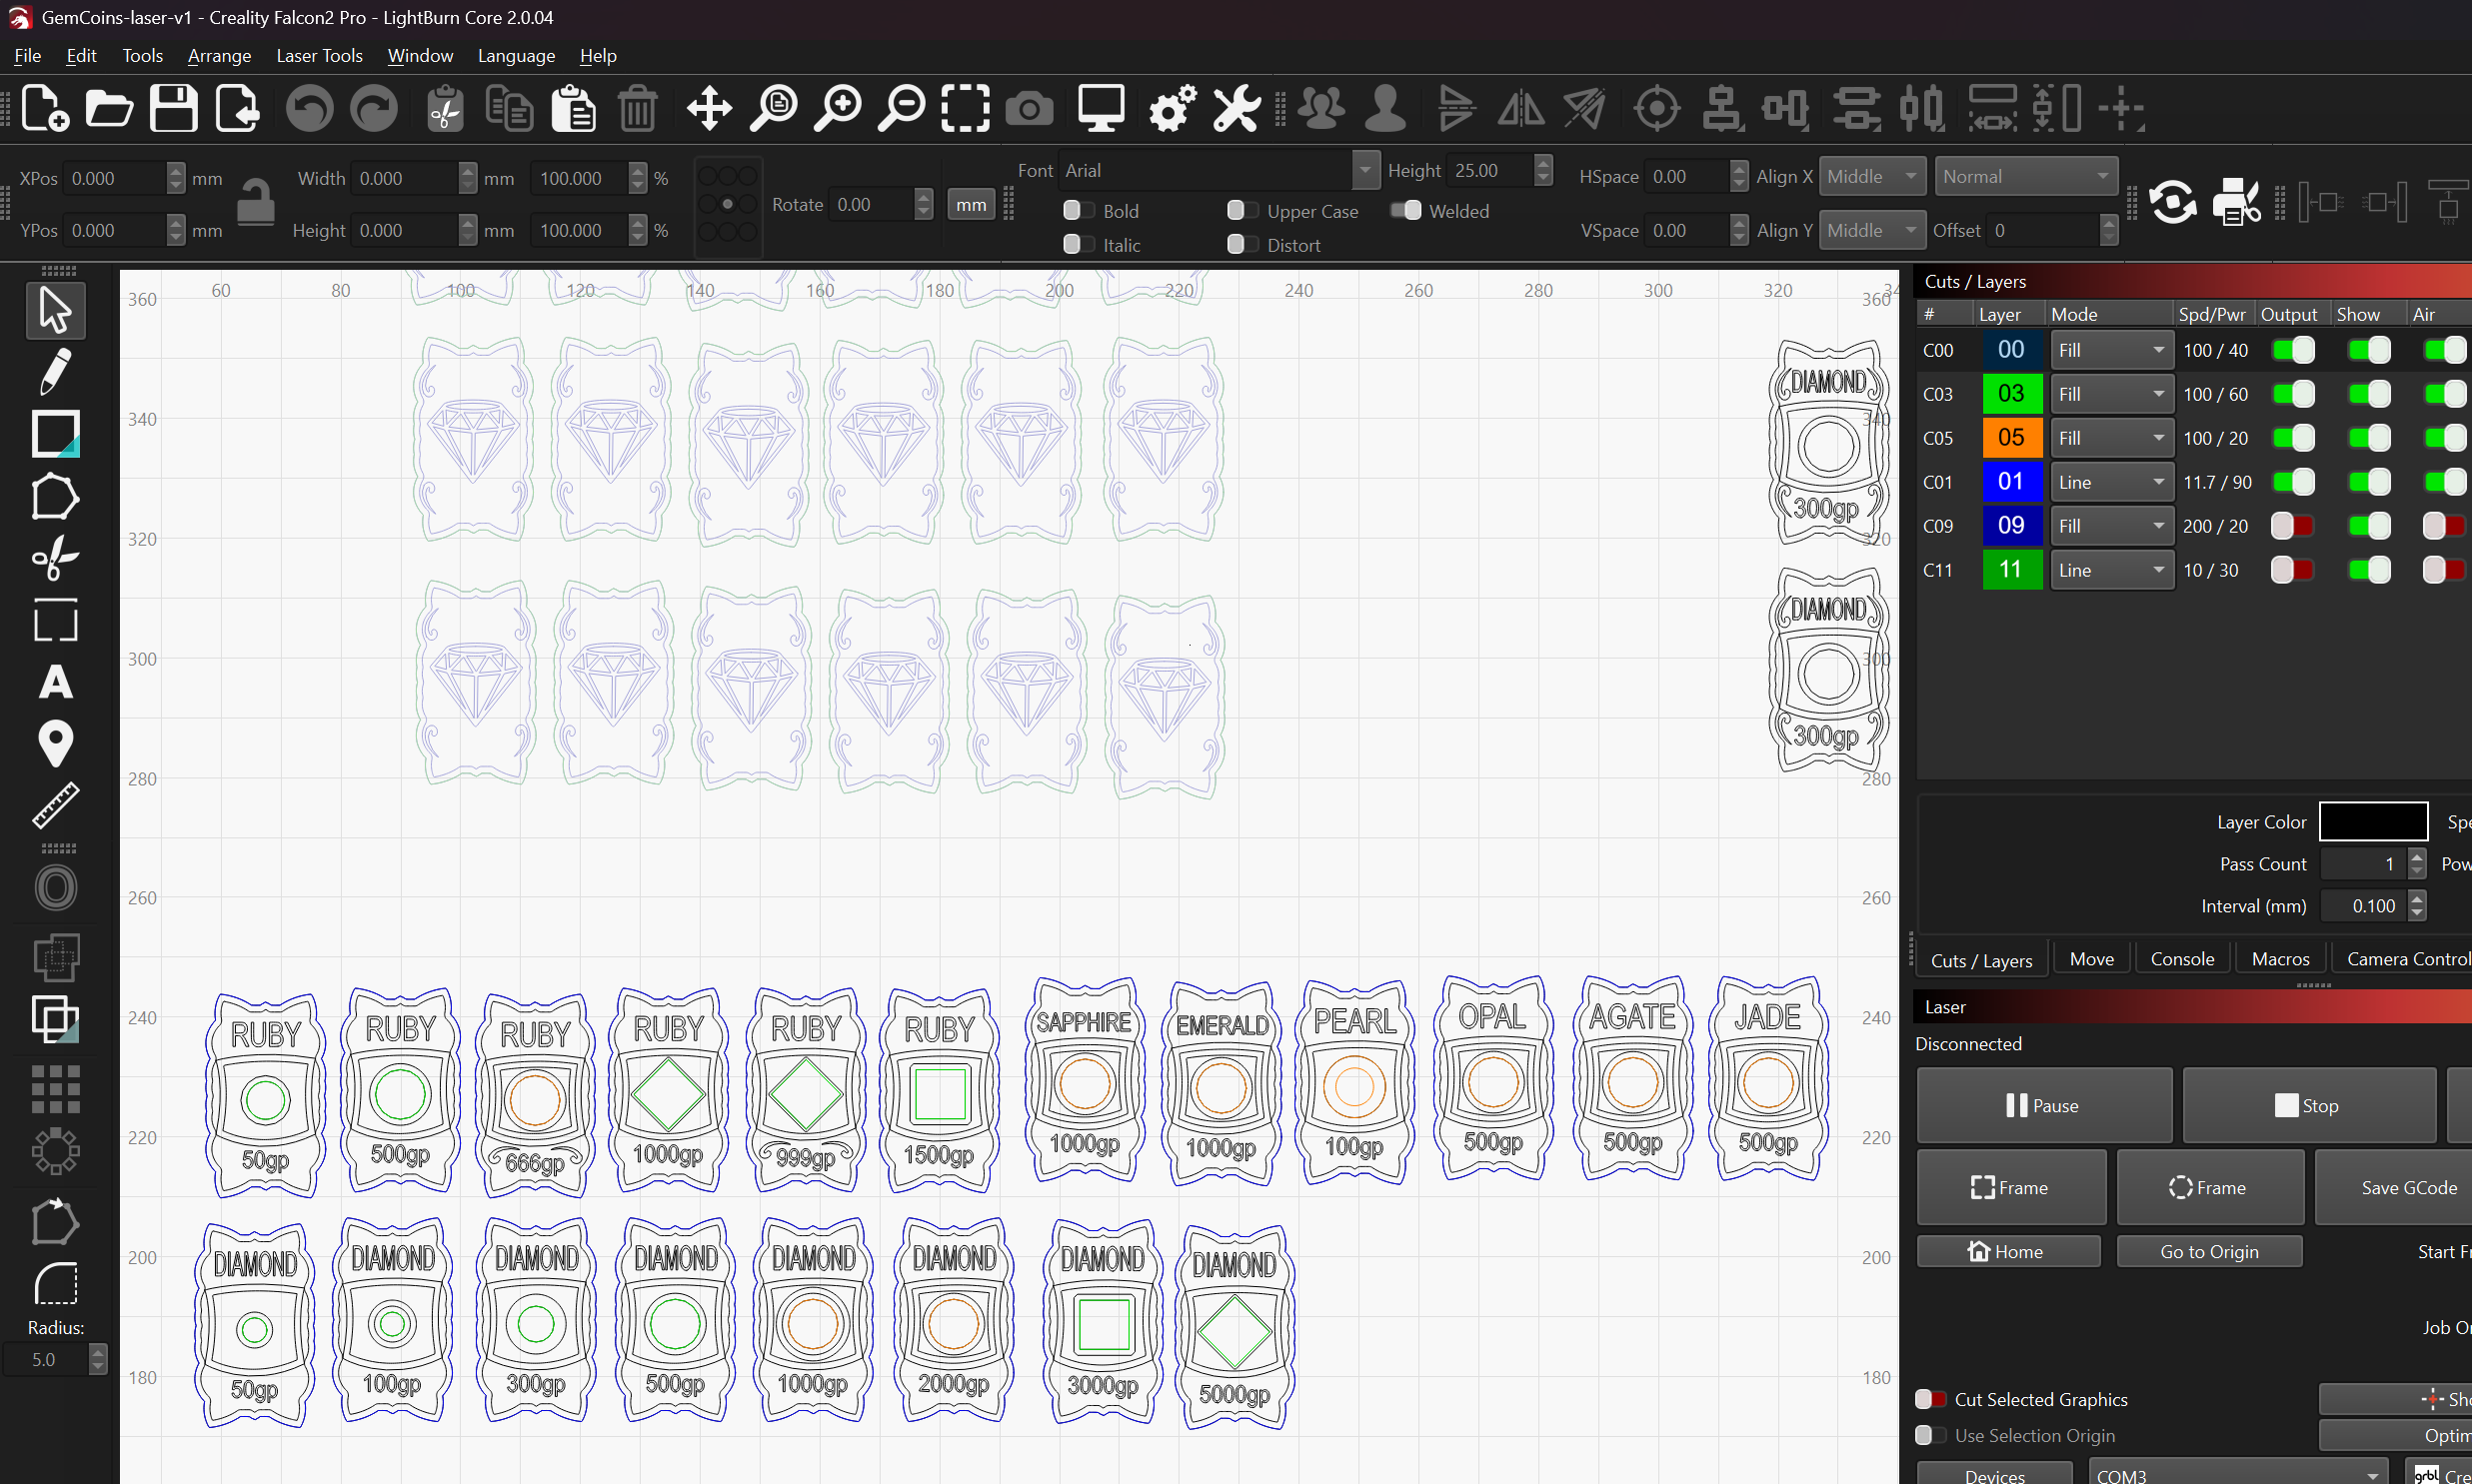This screenshot has width=2472, height=1484.
Task: Click the Stop button
Action: coord(2308,1105)
